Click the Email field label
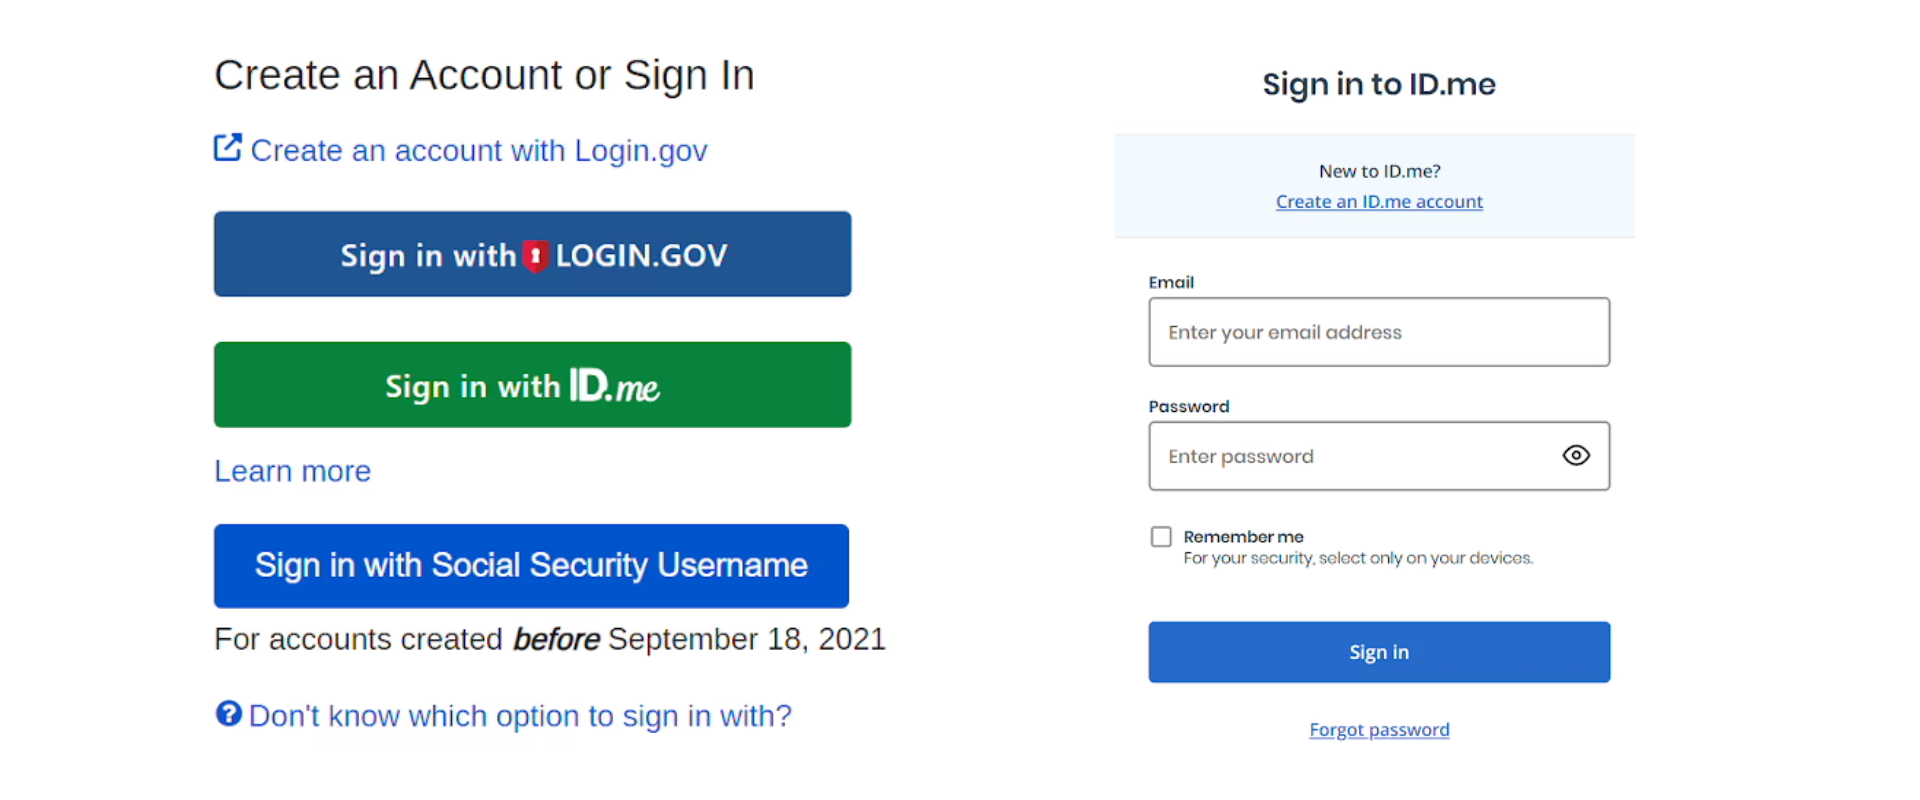The height and width of the screenshot is (800, 1920). 1171,282
